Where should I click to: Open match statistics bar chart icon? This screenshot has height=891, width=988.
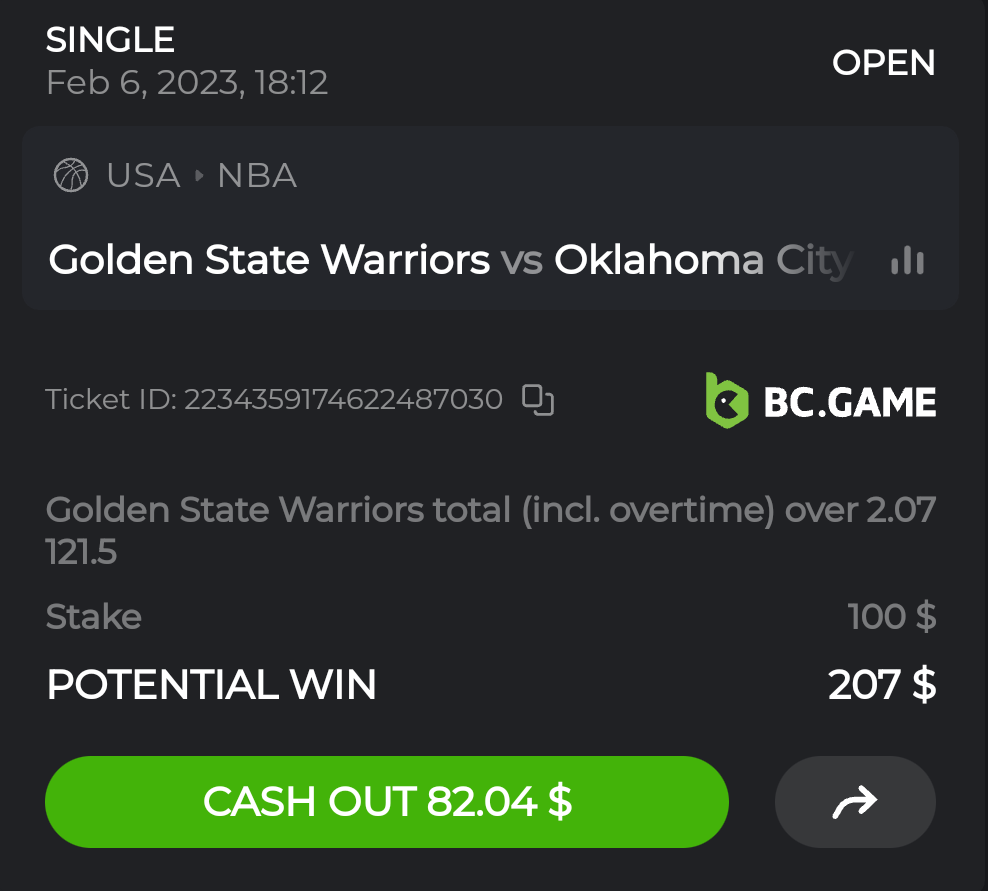(907, 261)
